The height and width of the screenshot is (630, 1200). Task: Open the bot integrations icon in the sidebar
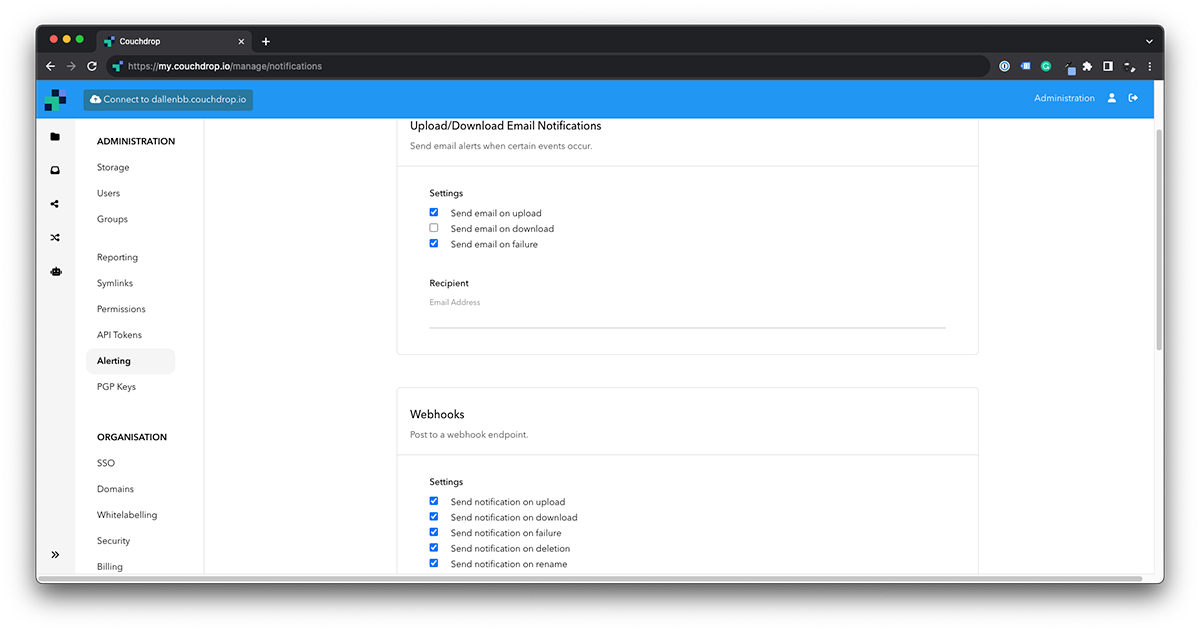click(55, 271)
